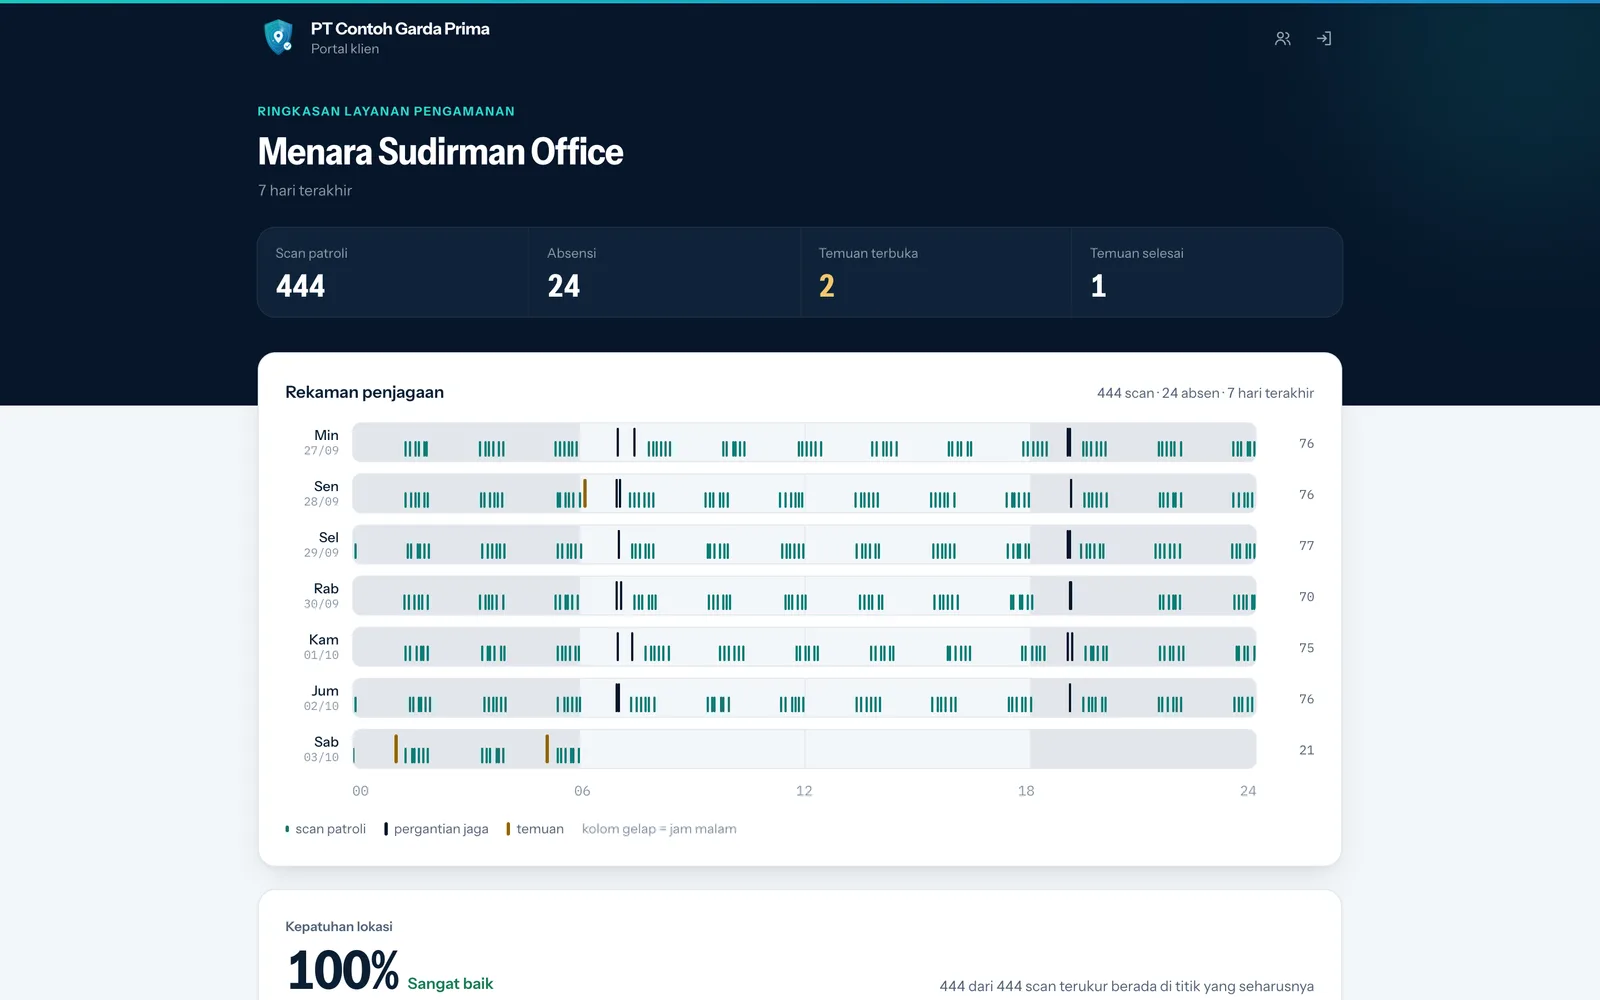Click the 18 hour axis label

point(1026,791)
